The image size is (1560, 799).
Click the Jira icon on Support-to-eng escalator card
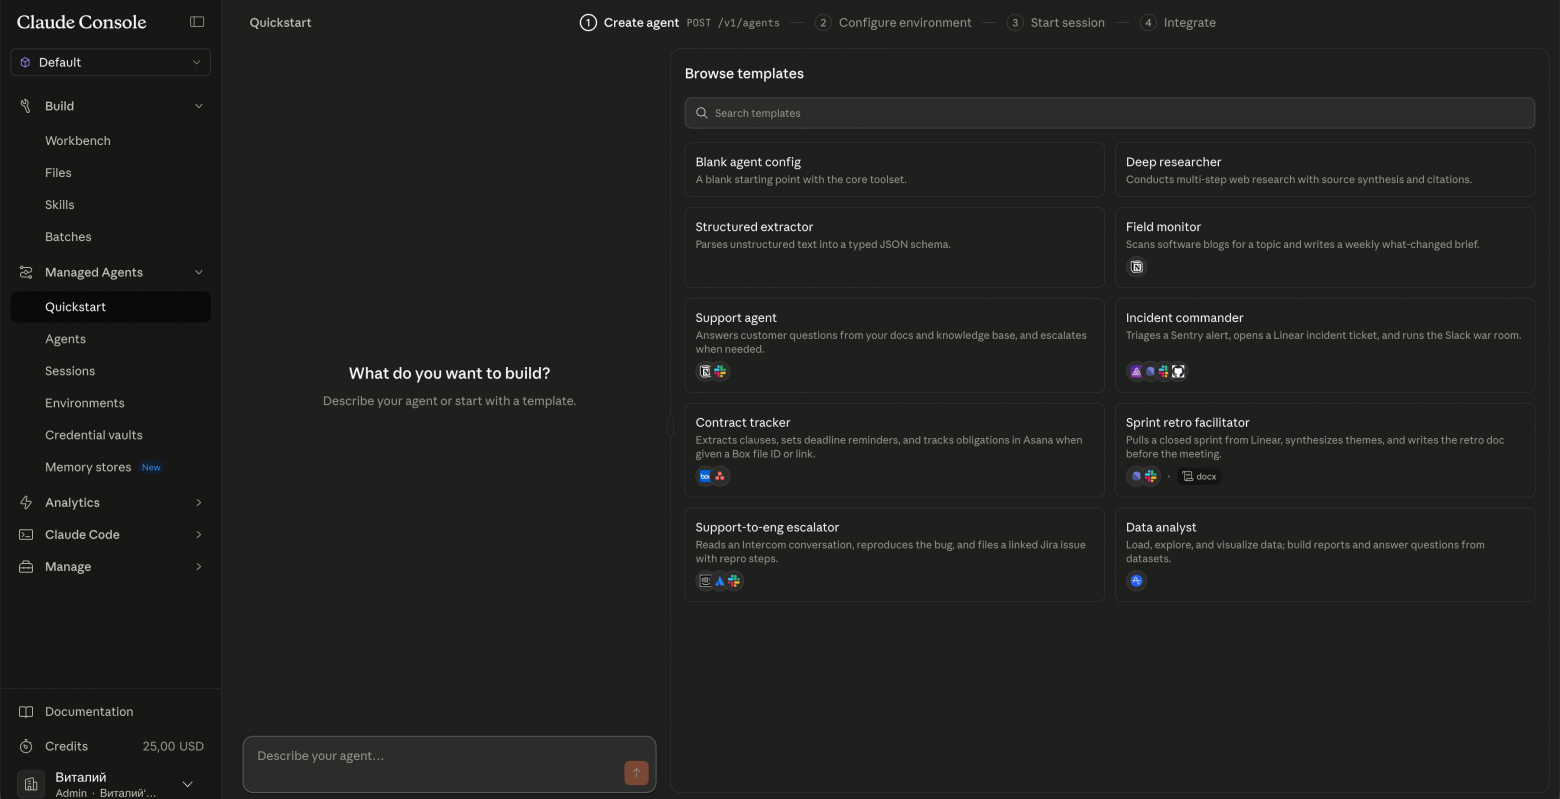[719, 581]
